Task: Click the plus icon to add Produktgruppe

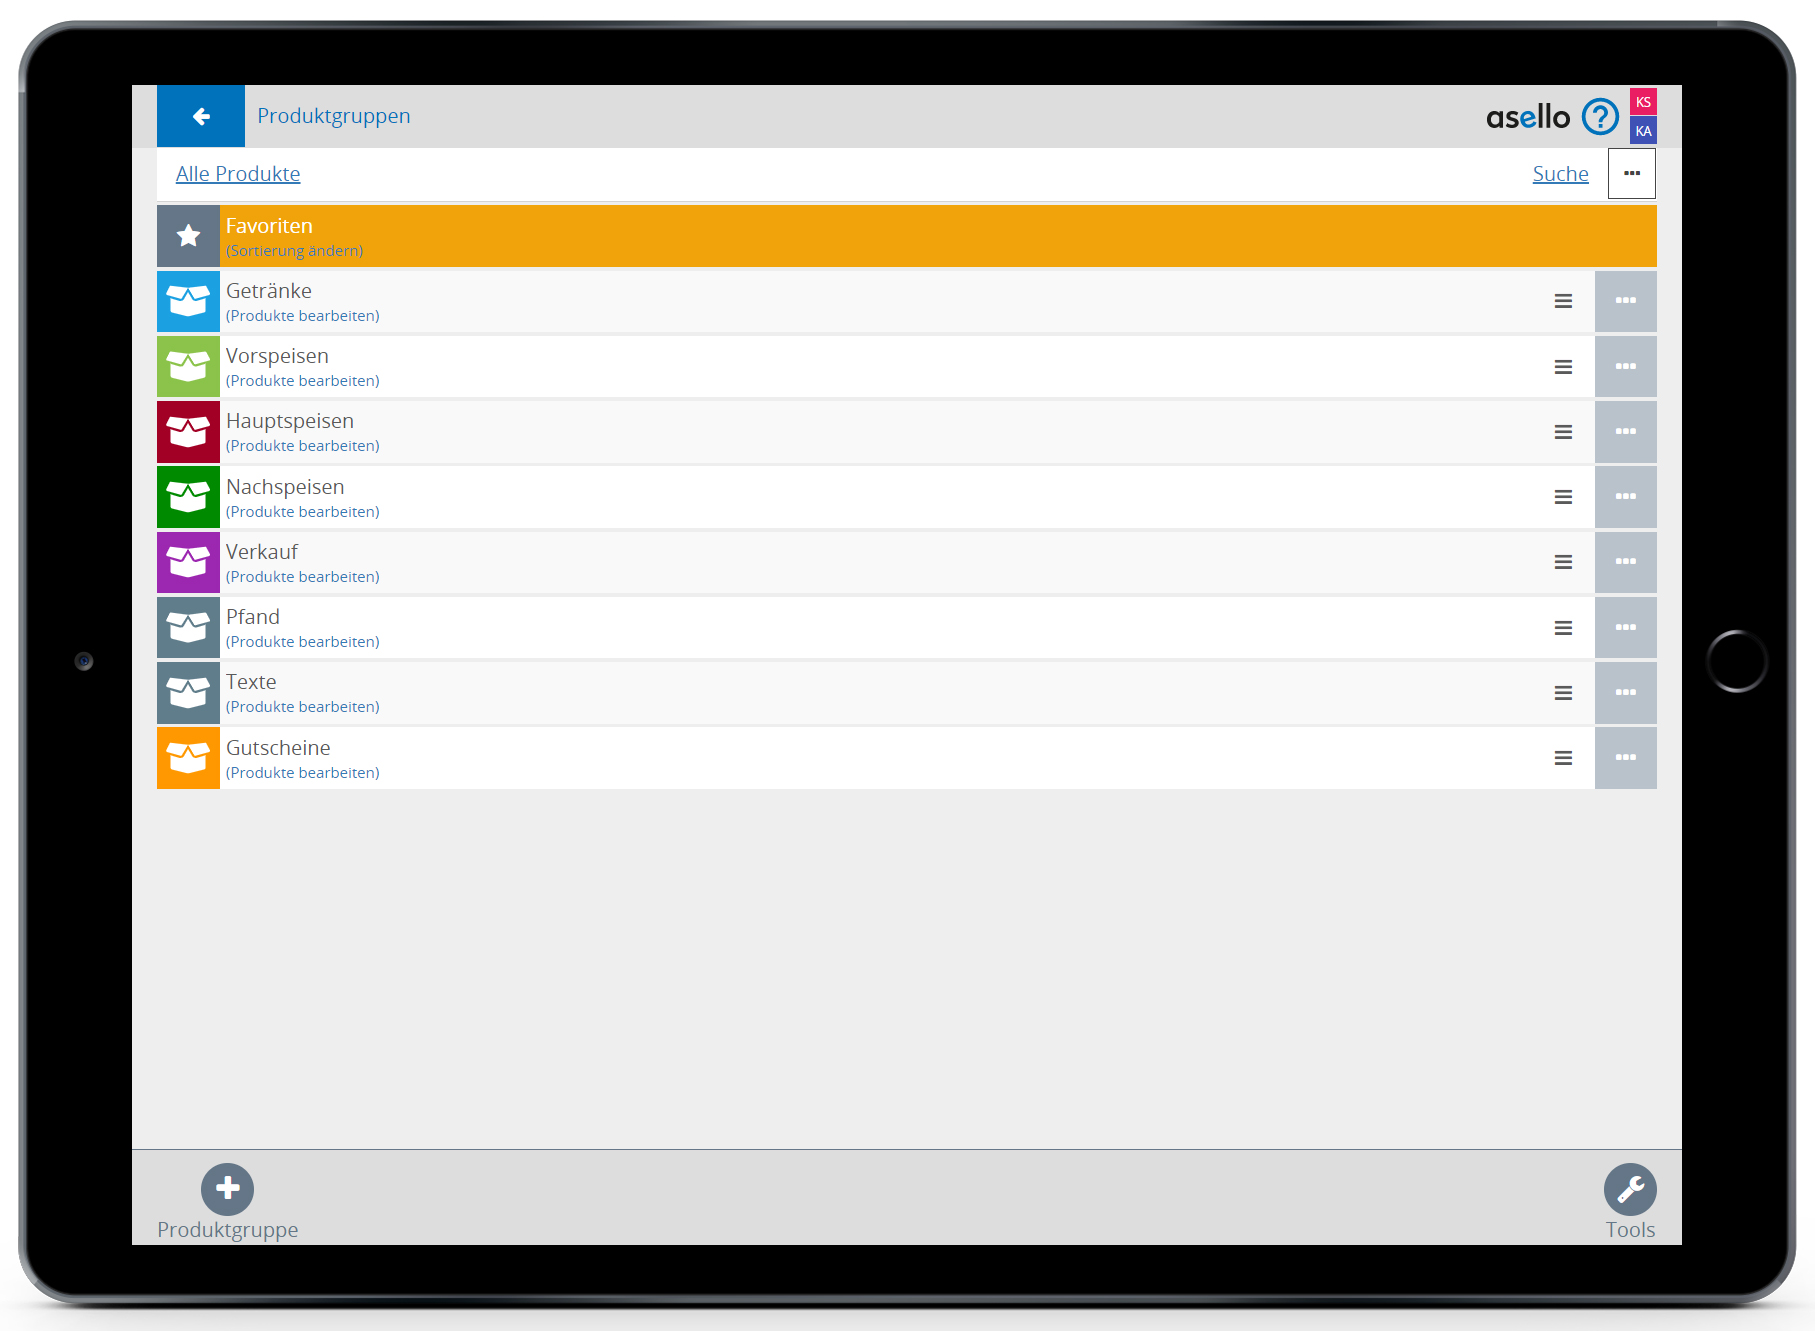Action: [227, 1188]
